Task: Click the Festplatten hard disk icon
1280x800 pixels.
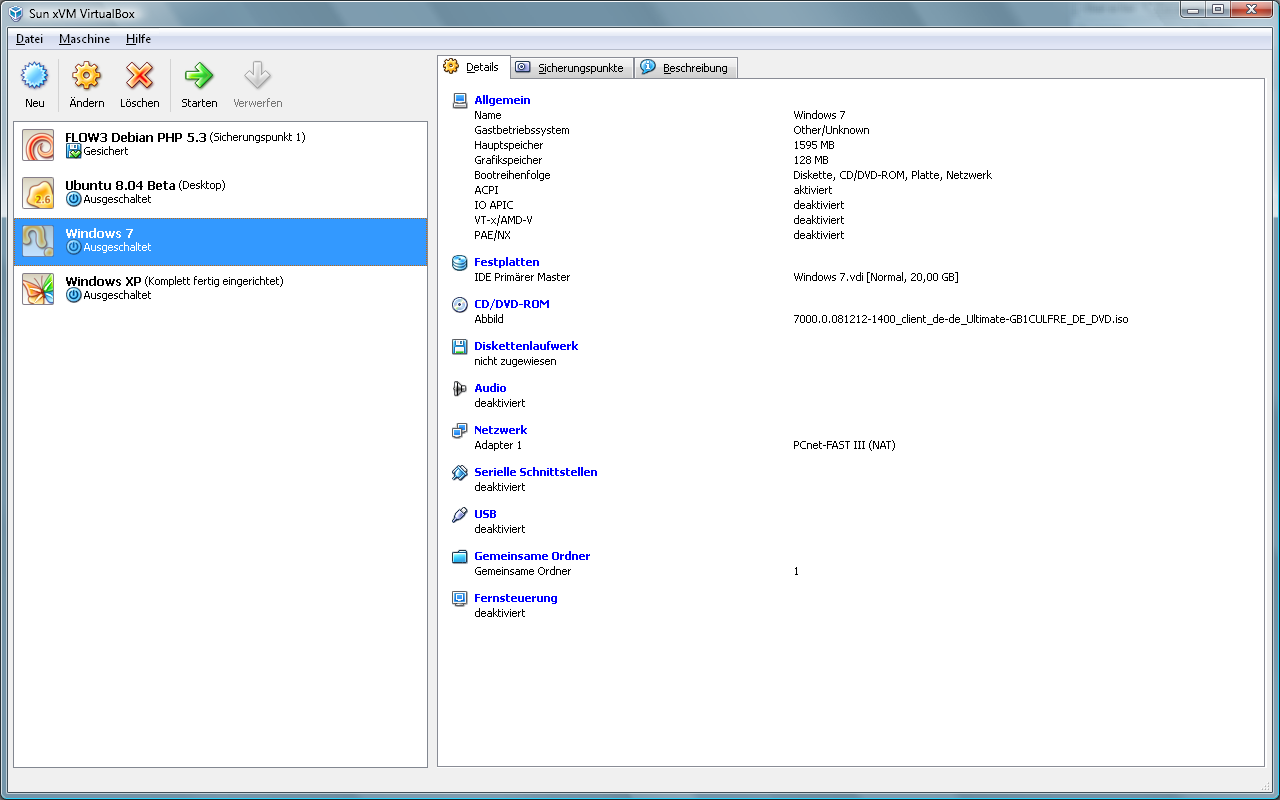Action: pyautogui.click(x=460, y=263)
